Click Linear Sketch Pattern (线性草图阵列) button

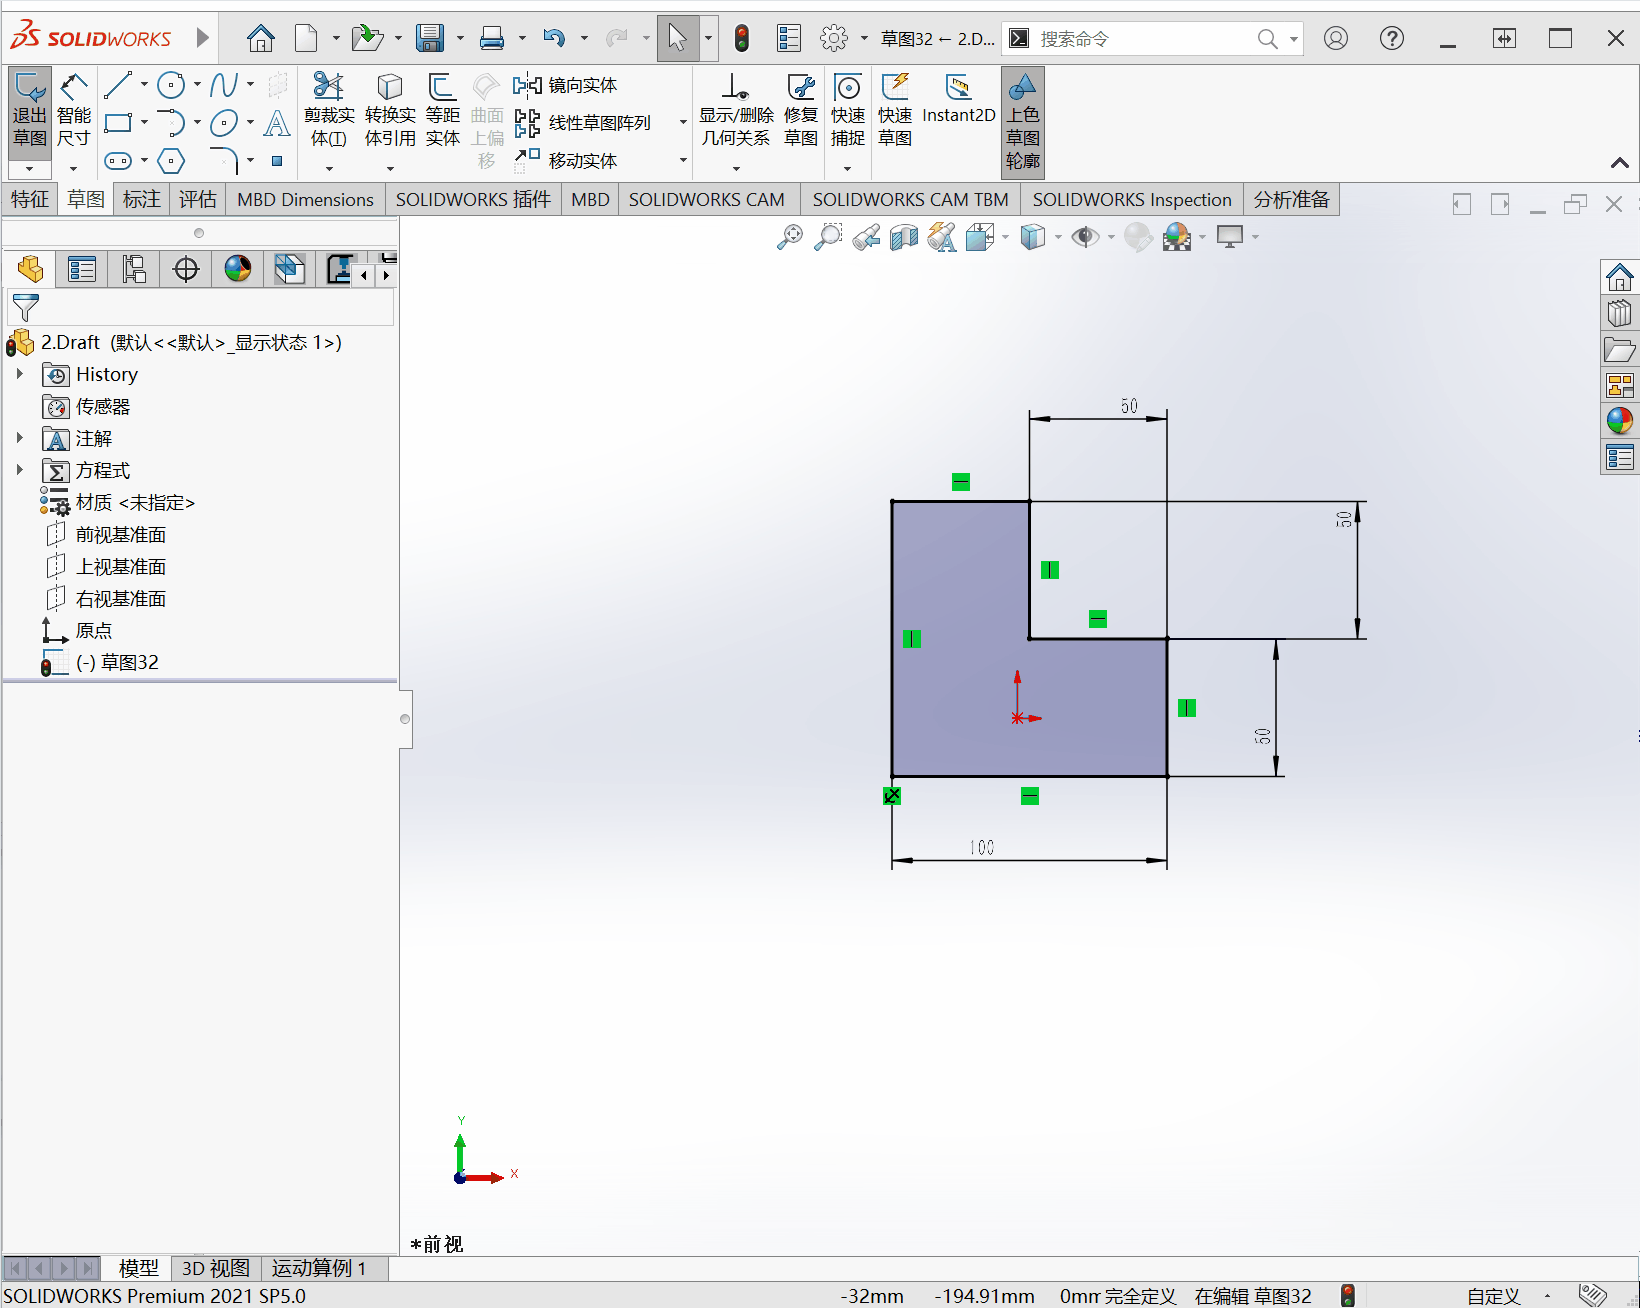pyautogui.click(x=583, y=123)
